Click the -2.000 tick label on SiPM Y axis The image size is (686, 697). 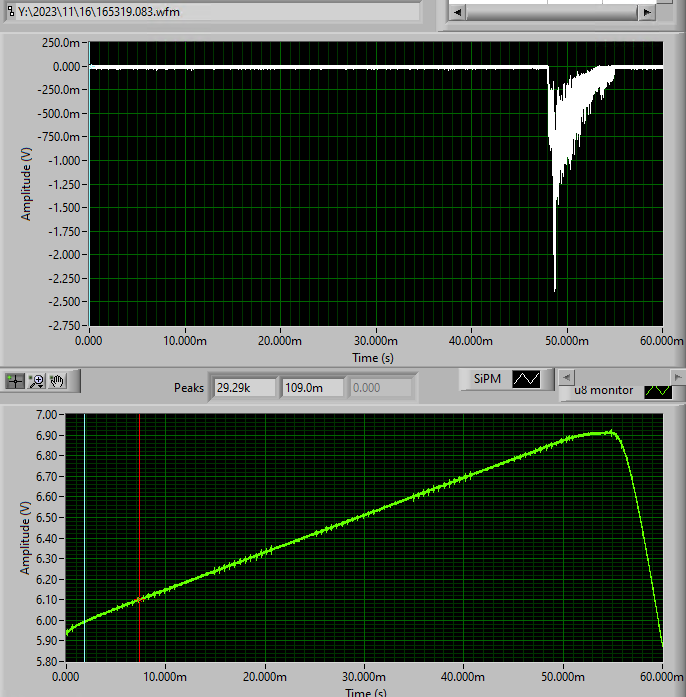(x=64, y=255)
